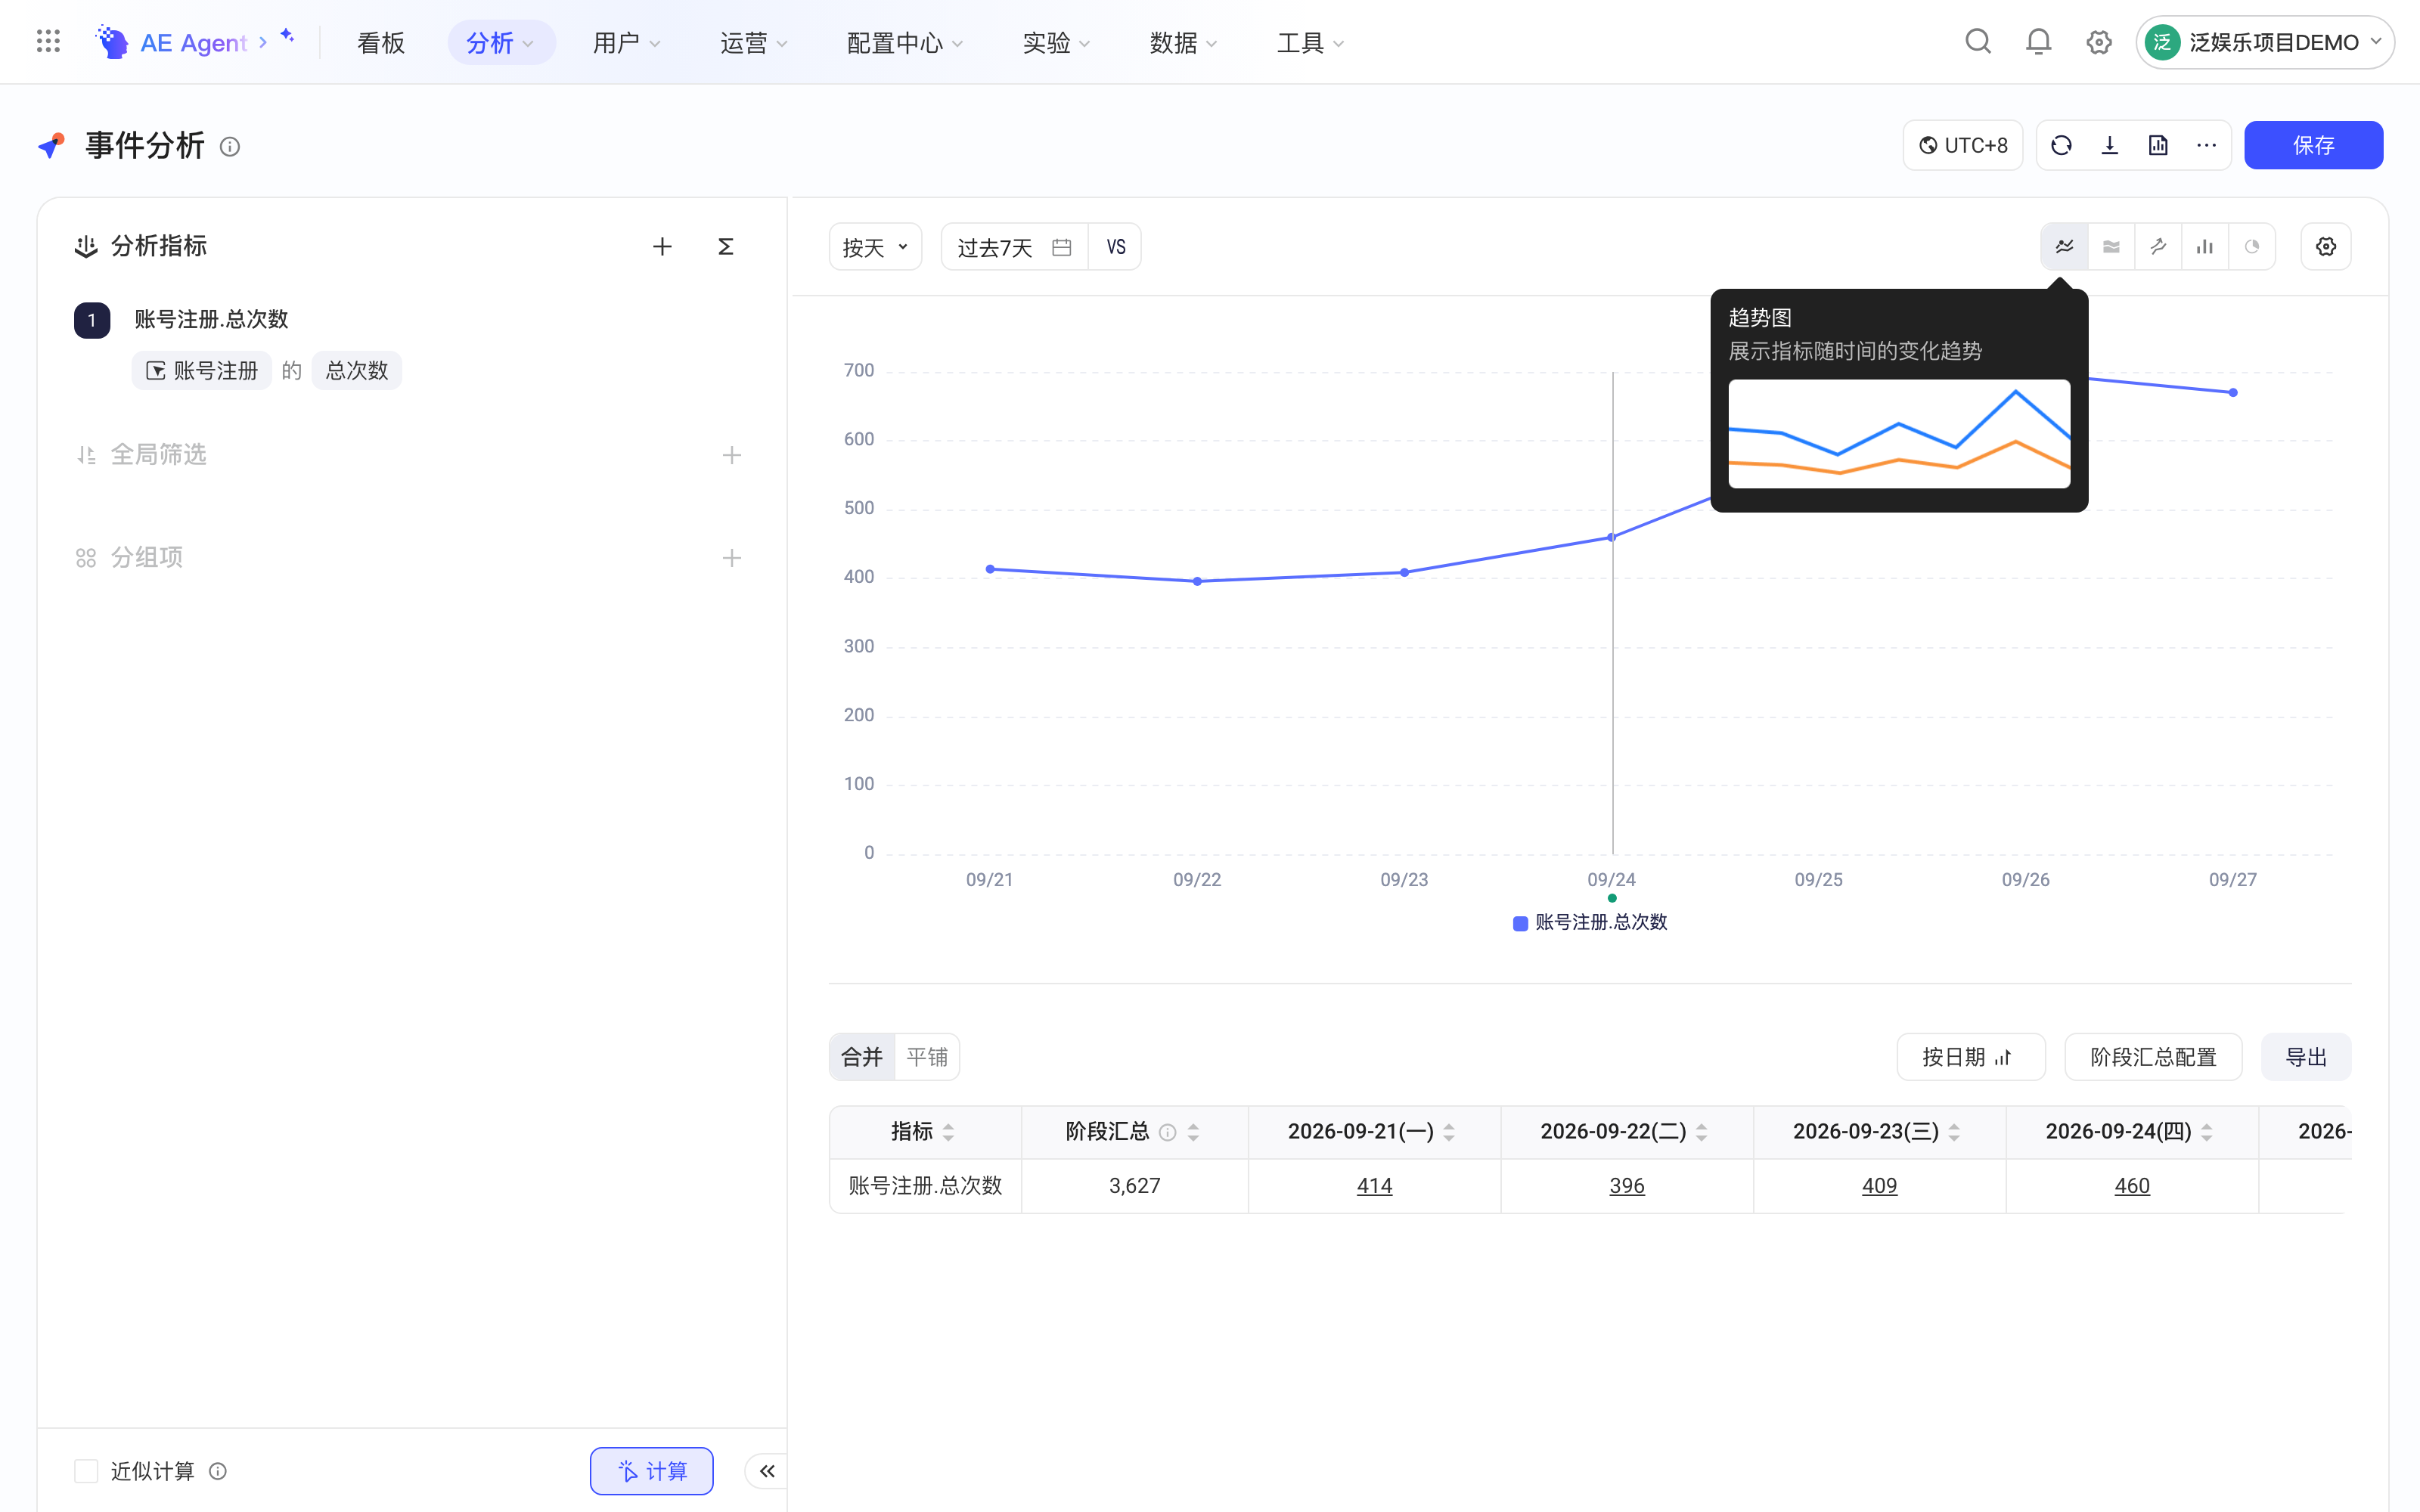This screenshot has height=1512, width=2420.
Task: Add a new analysis metric plus
Action: pos(662,246)
